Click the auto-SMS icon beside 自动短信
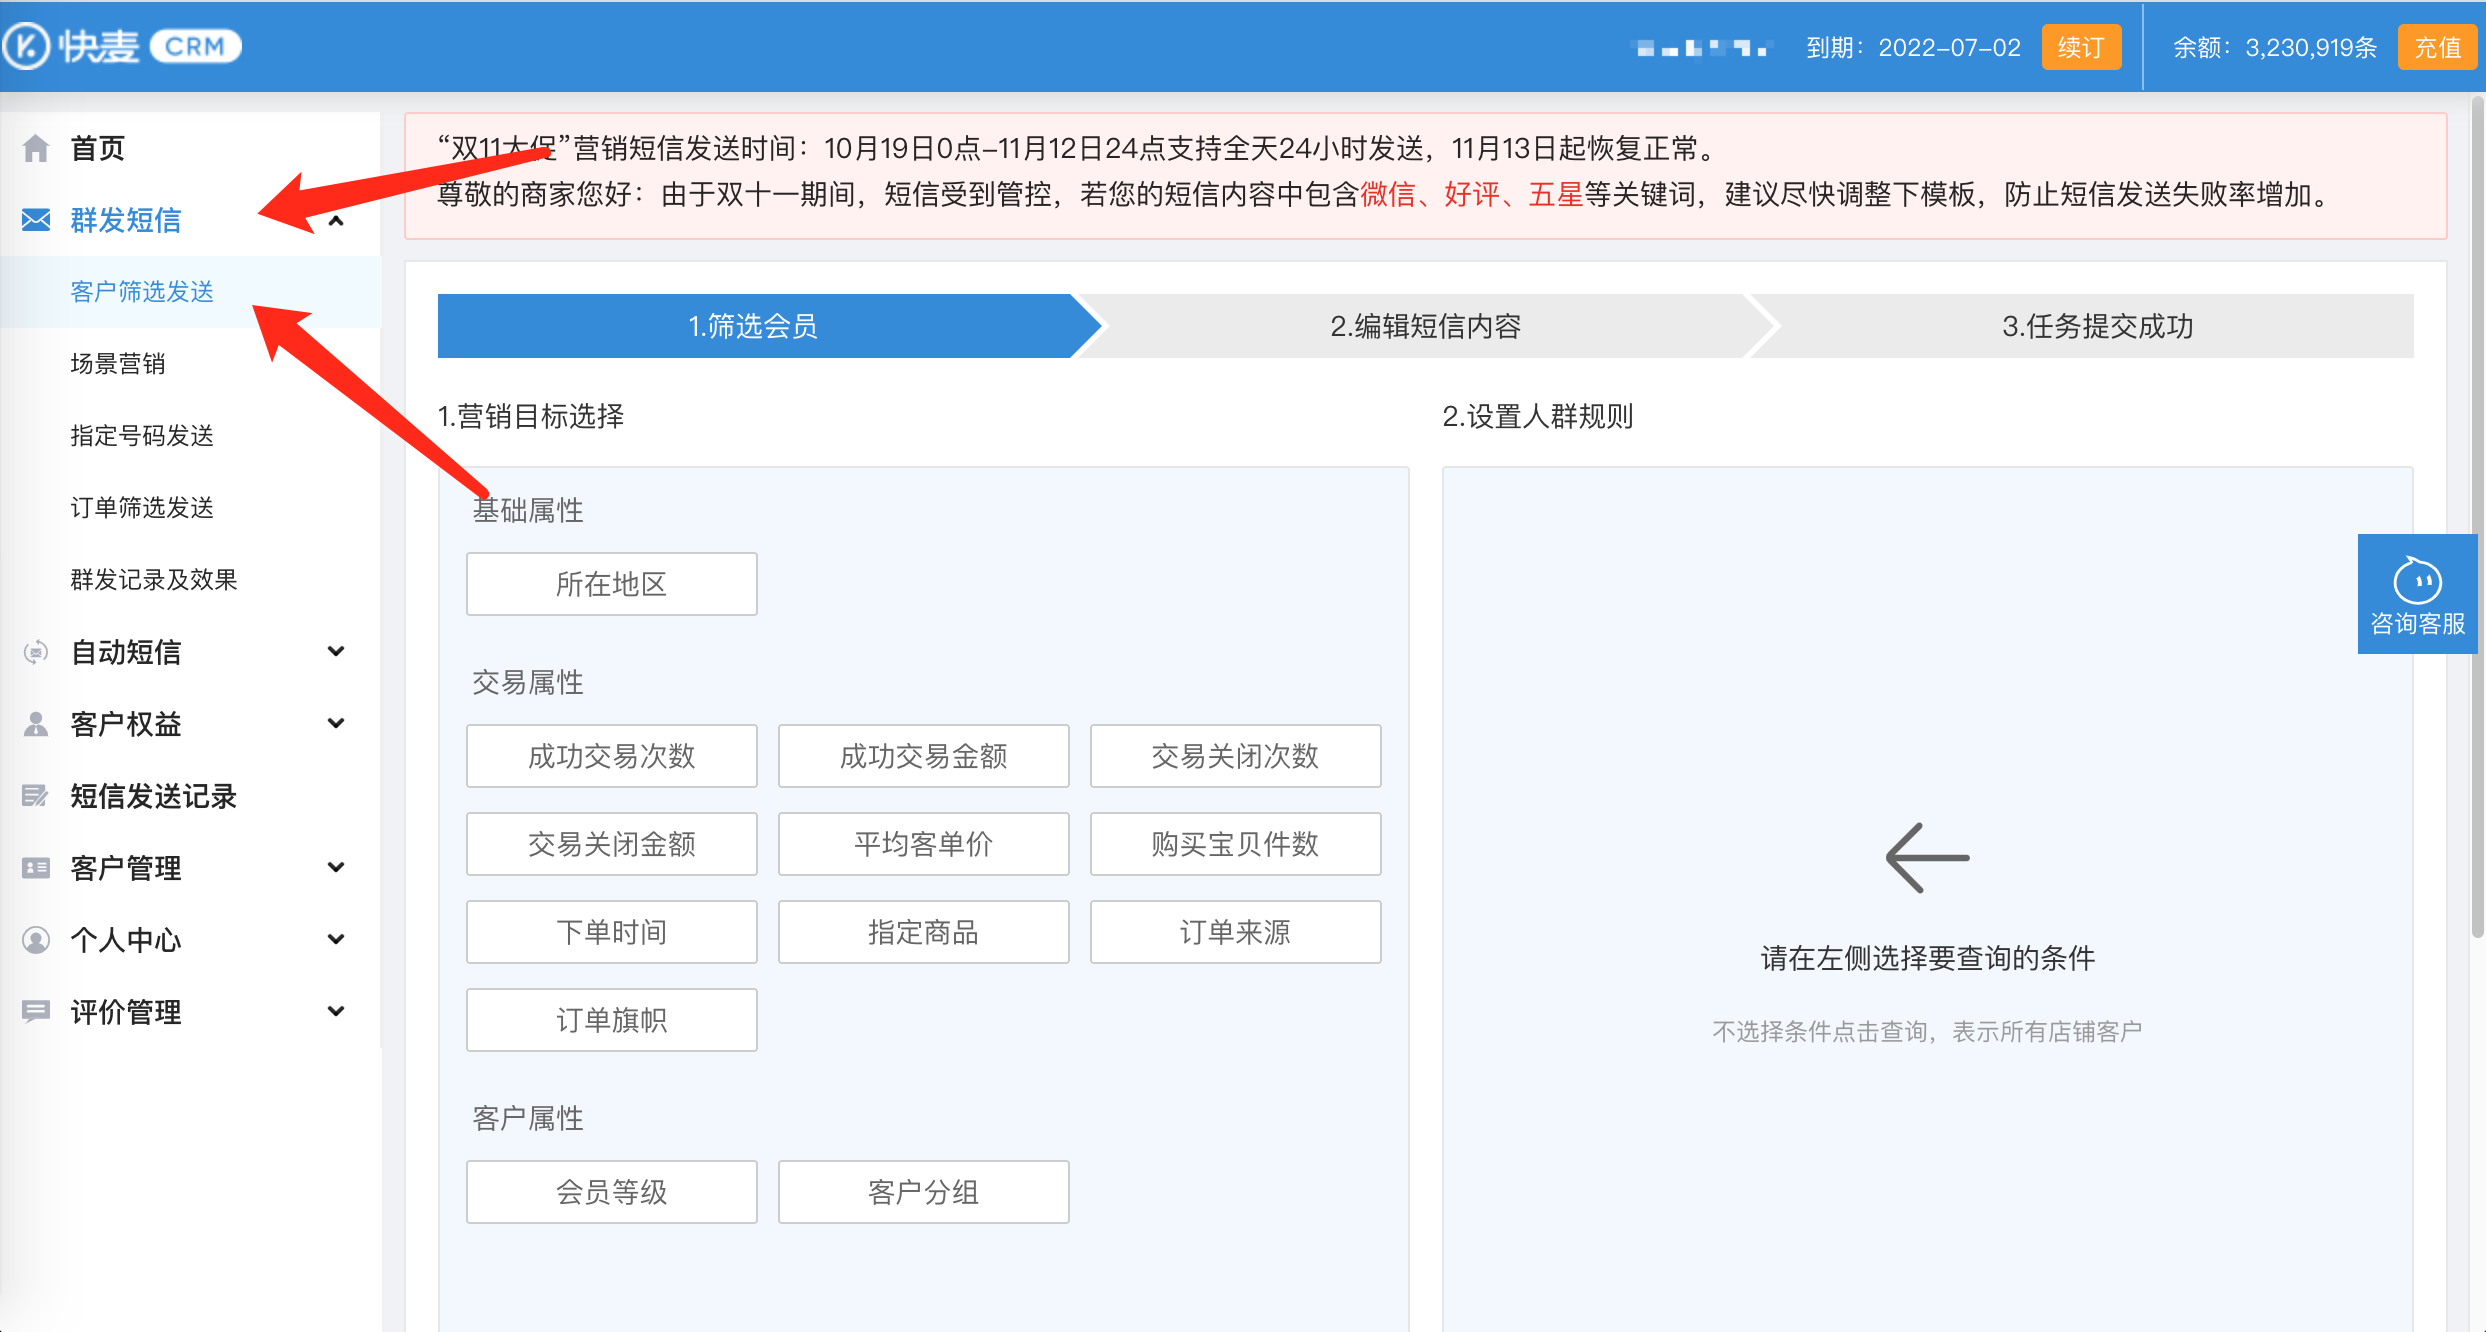 coord(36,652)
